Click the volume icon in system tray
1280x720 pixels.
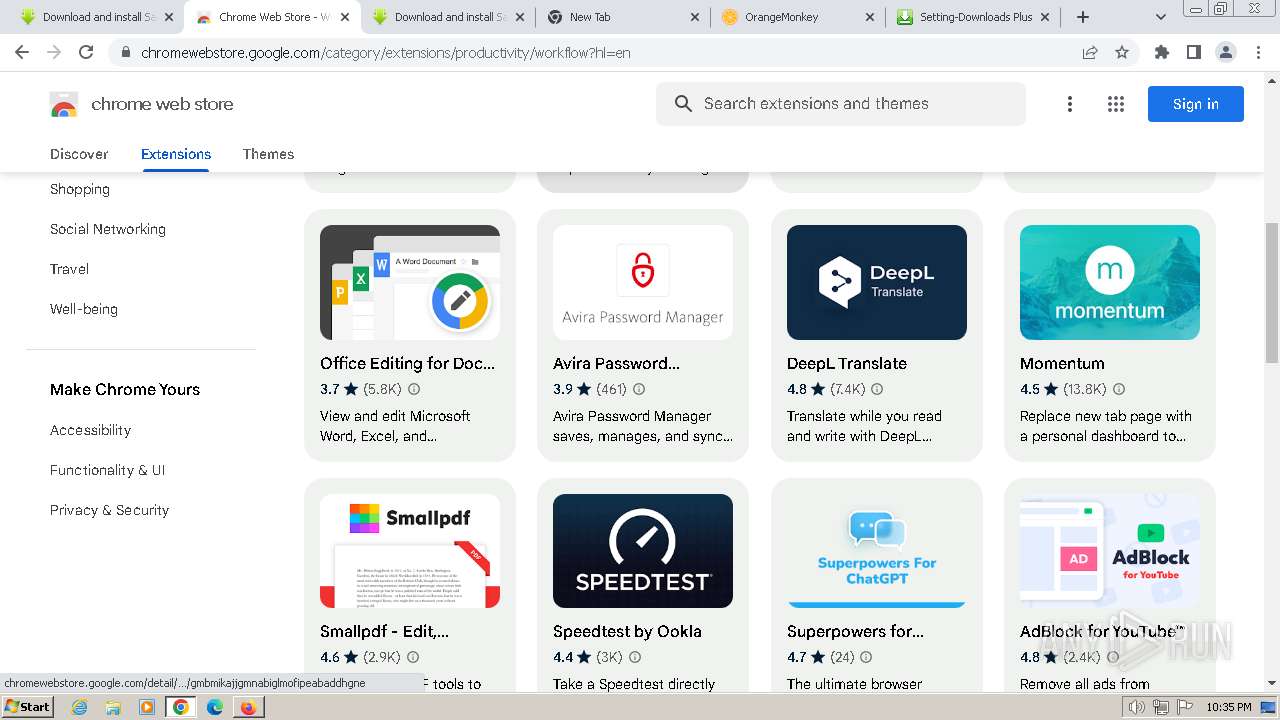1136,707
